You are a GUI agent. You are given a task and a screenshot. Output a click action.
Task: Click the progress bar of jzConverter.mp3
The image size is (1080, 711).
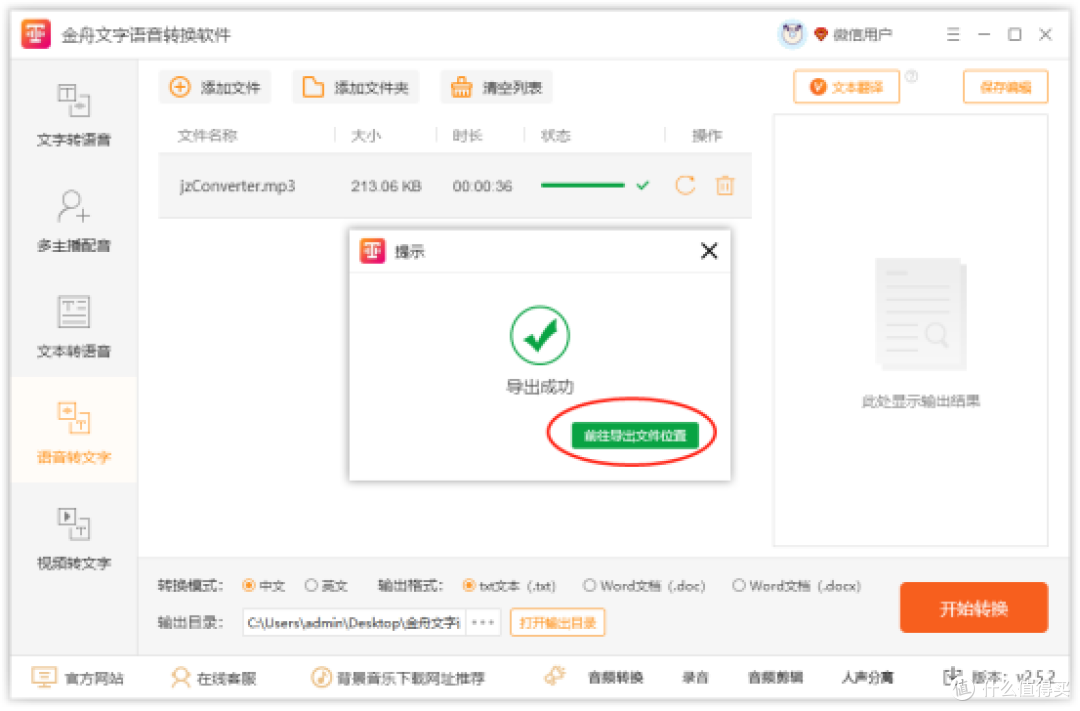(583, 185)
